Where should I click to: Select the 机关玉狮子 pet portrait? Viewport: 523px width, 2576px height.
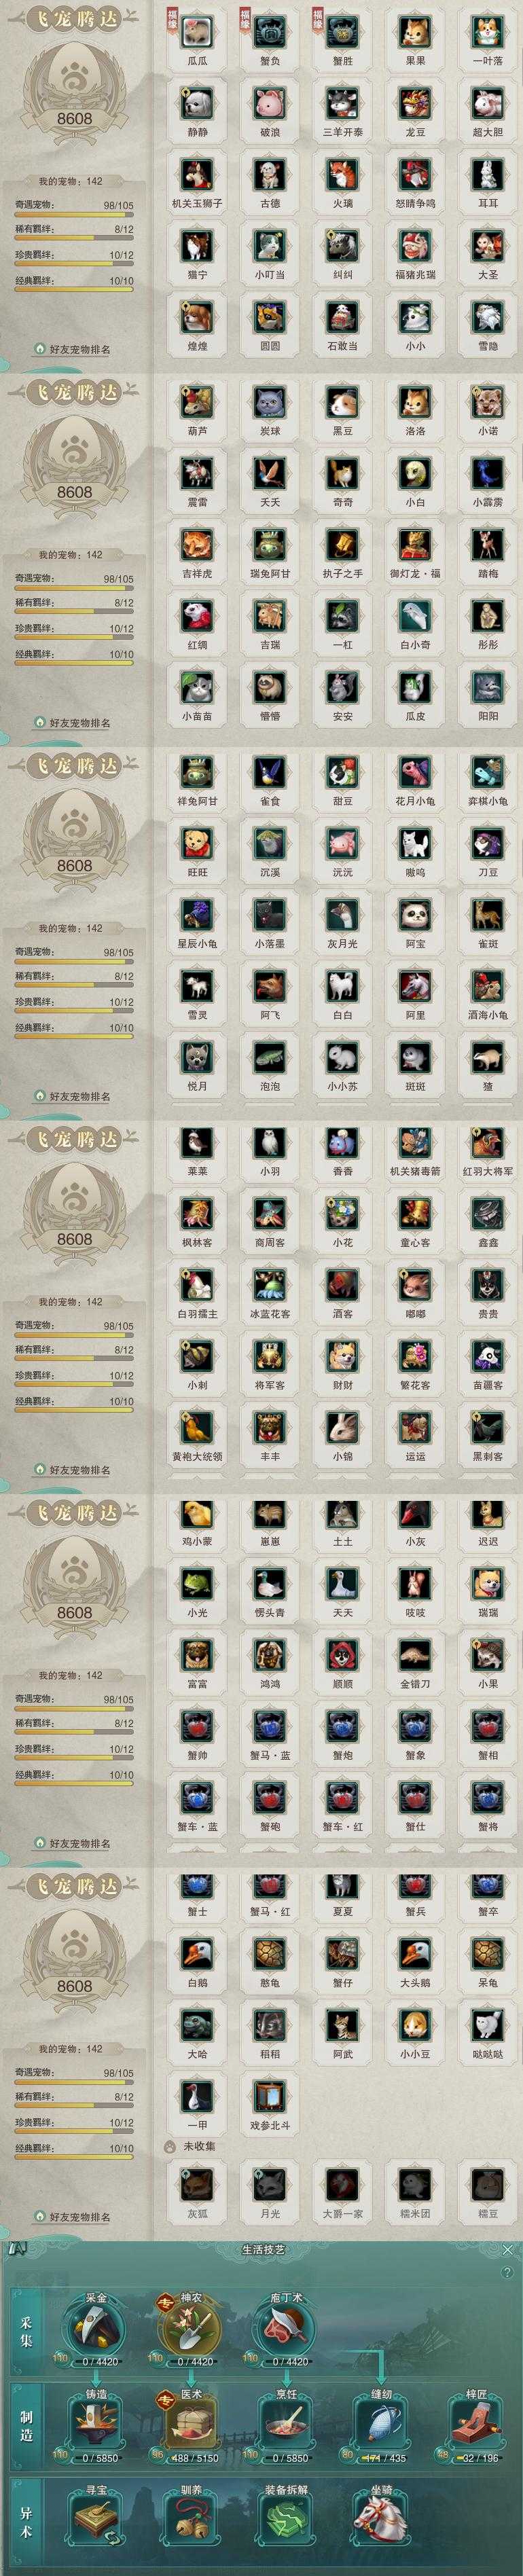(x=198, y=175)
